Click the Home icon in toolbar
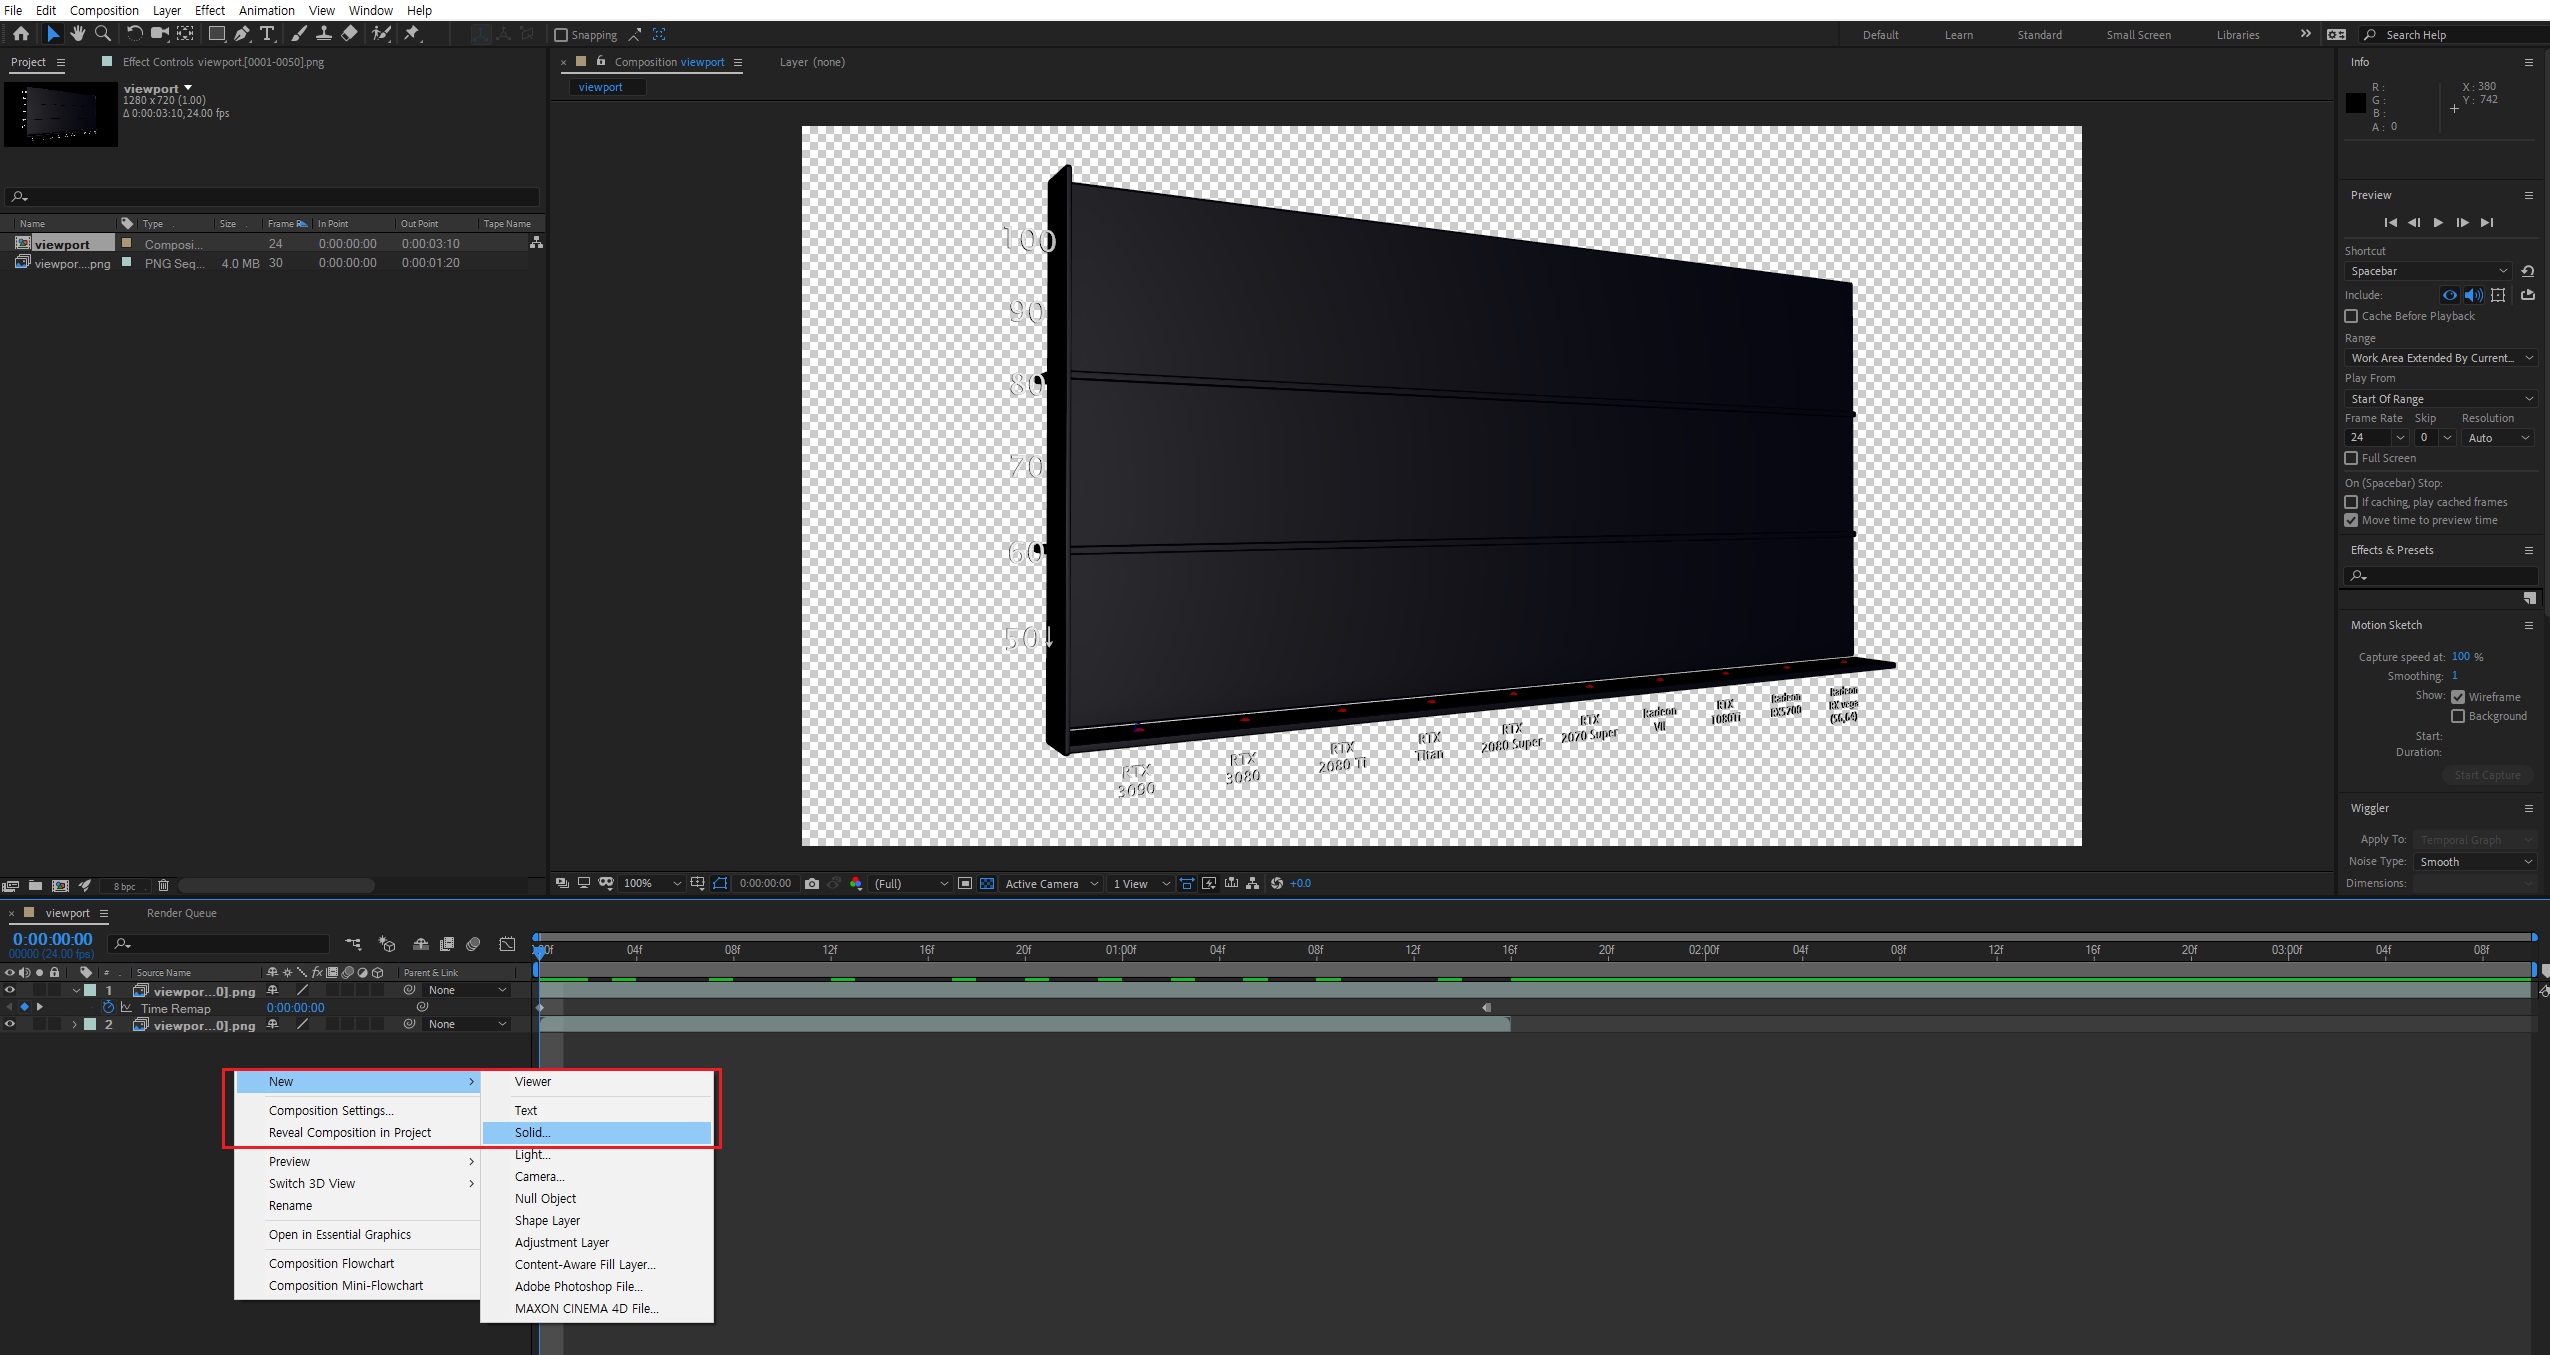2550x1355 pixels. [x=21, y=34]
